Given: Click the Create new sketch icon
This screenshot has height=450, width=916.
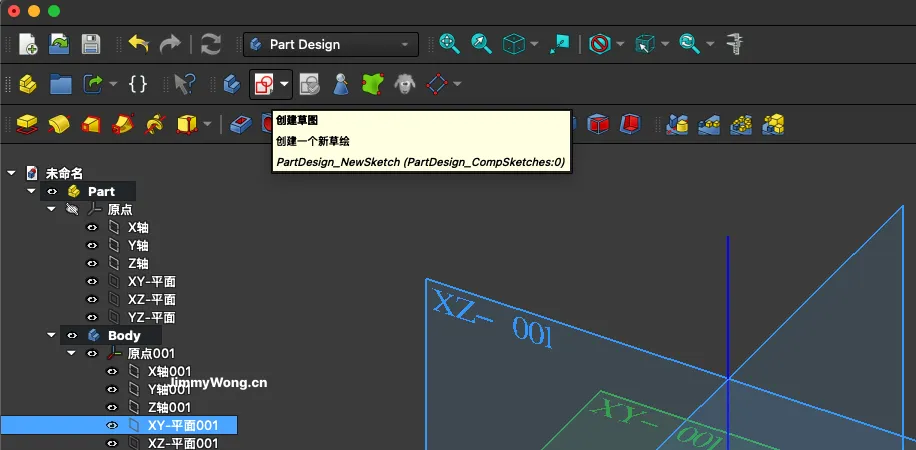Looking at the screenshot, I should point(264,85).
